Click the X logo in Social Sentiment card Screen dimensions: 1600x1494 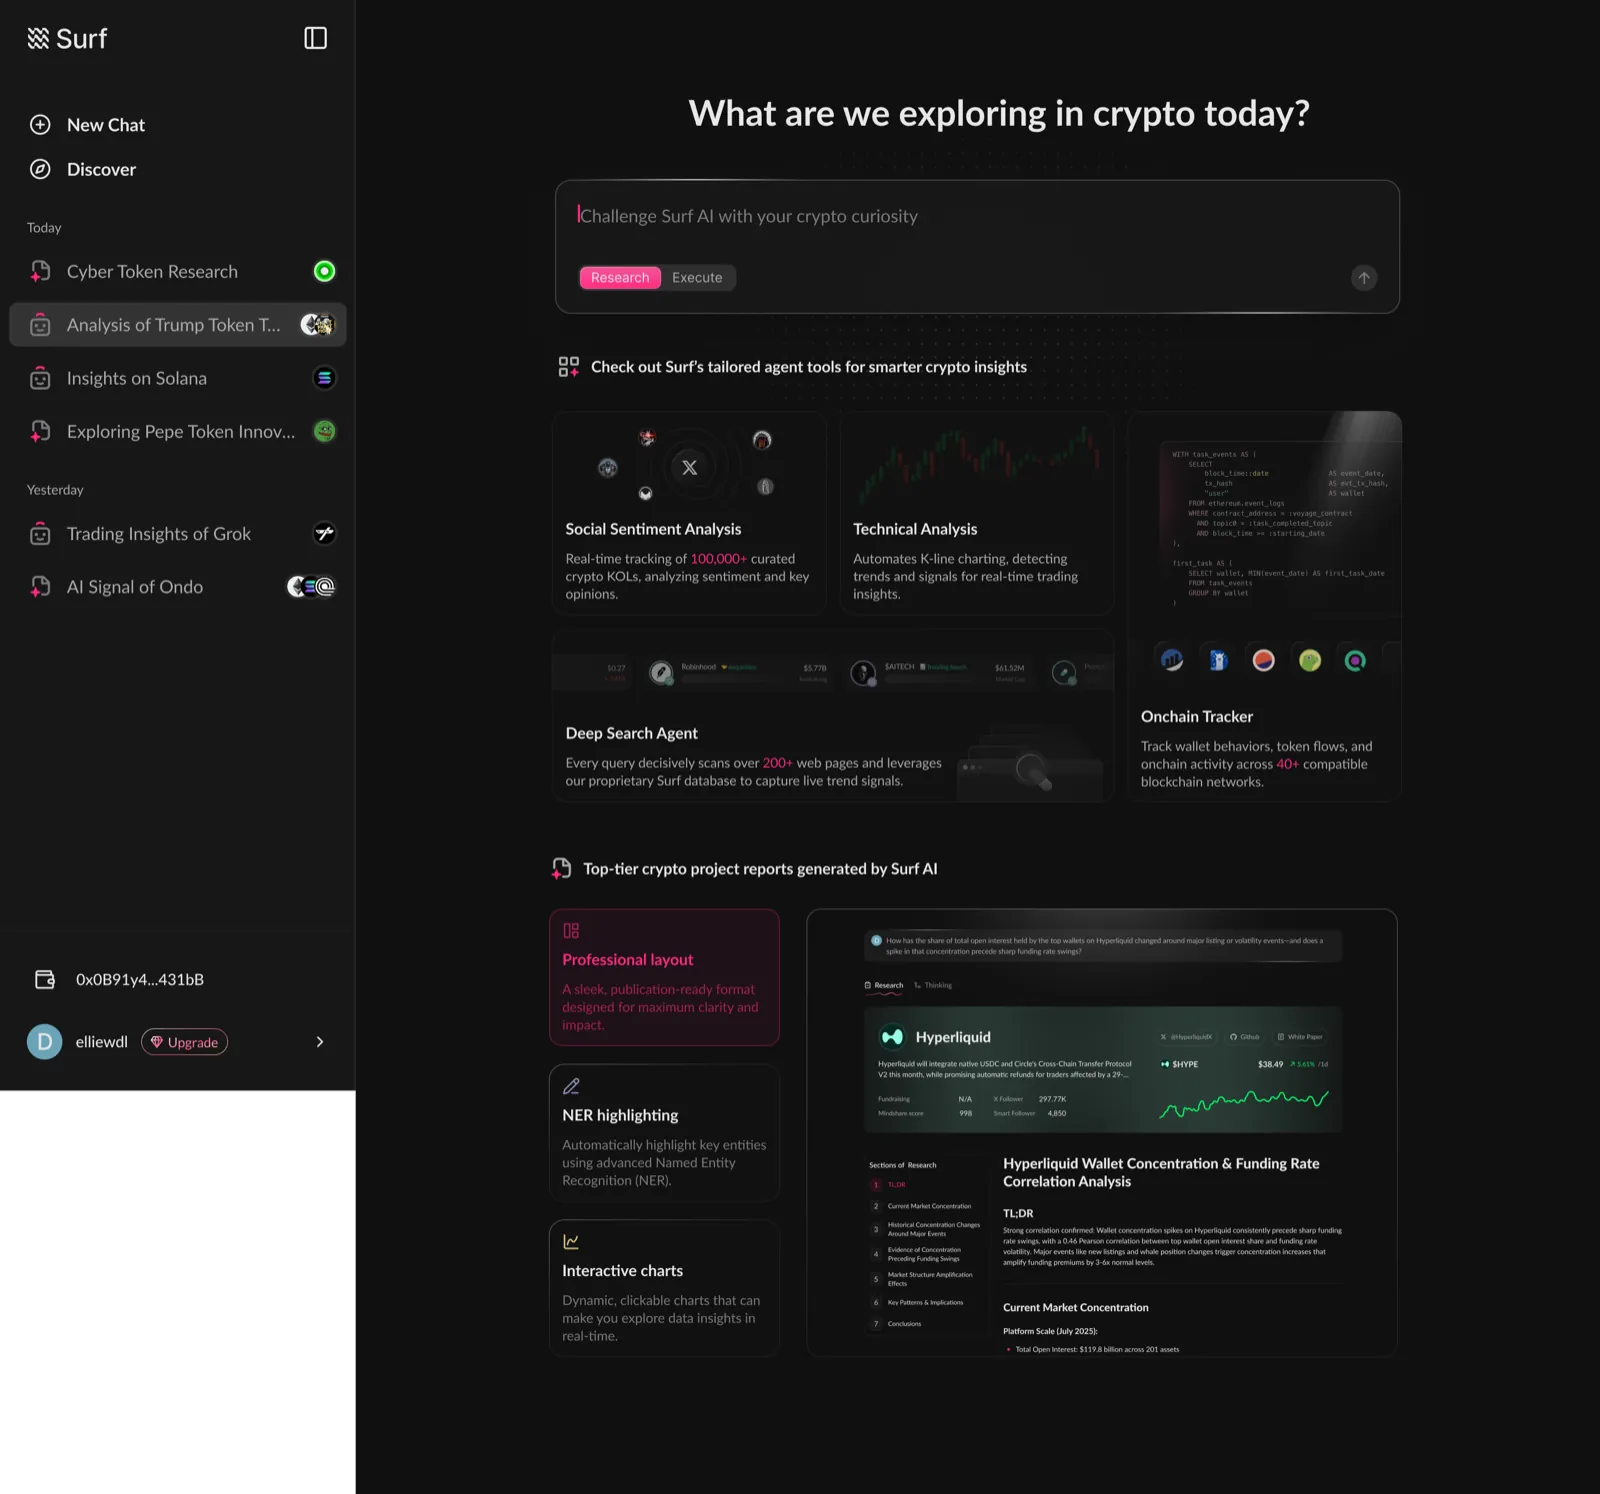click(x=689, y=467)
